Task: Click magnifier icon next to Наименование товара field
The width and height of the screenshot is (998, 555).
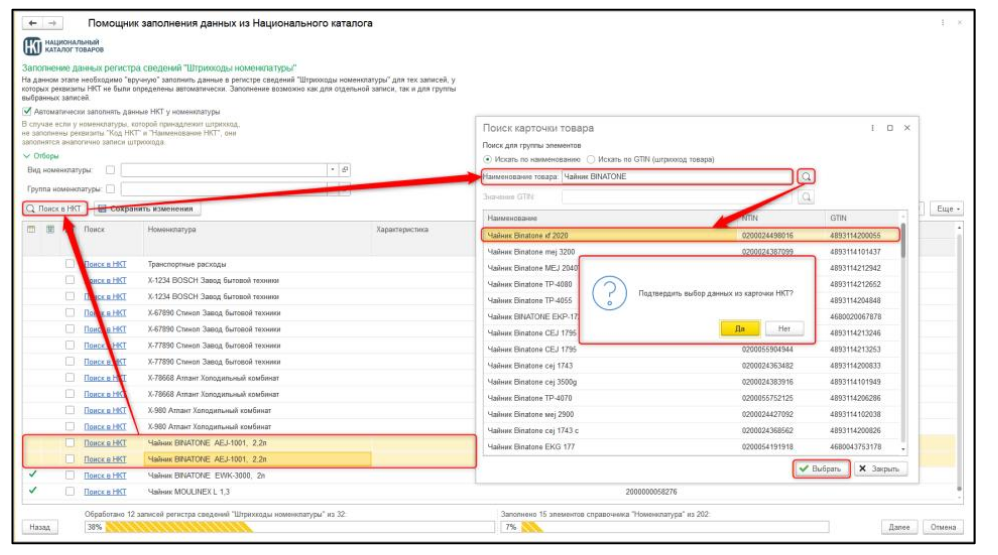Action: (x=806, y=176)
